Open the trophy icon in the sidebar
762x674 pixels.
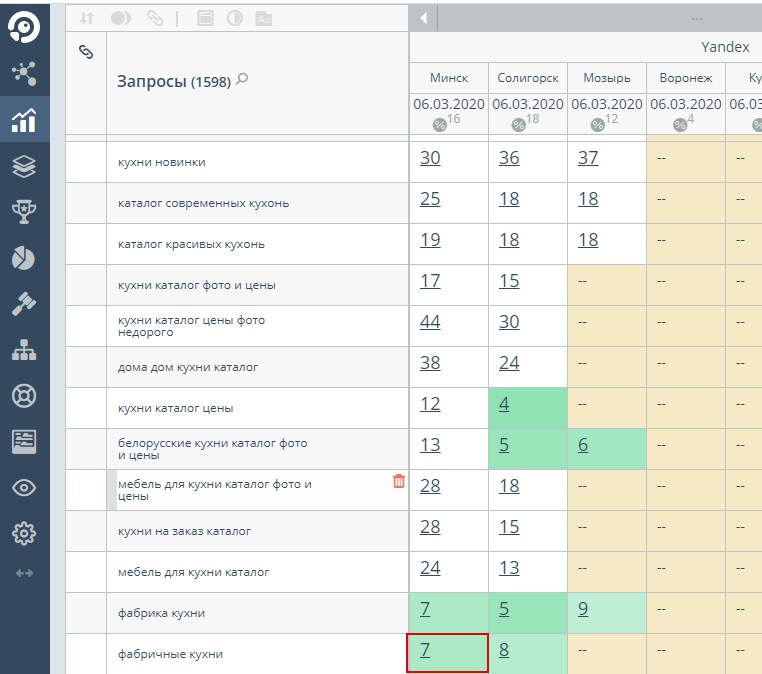click(23, 211)
